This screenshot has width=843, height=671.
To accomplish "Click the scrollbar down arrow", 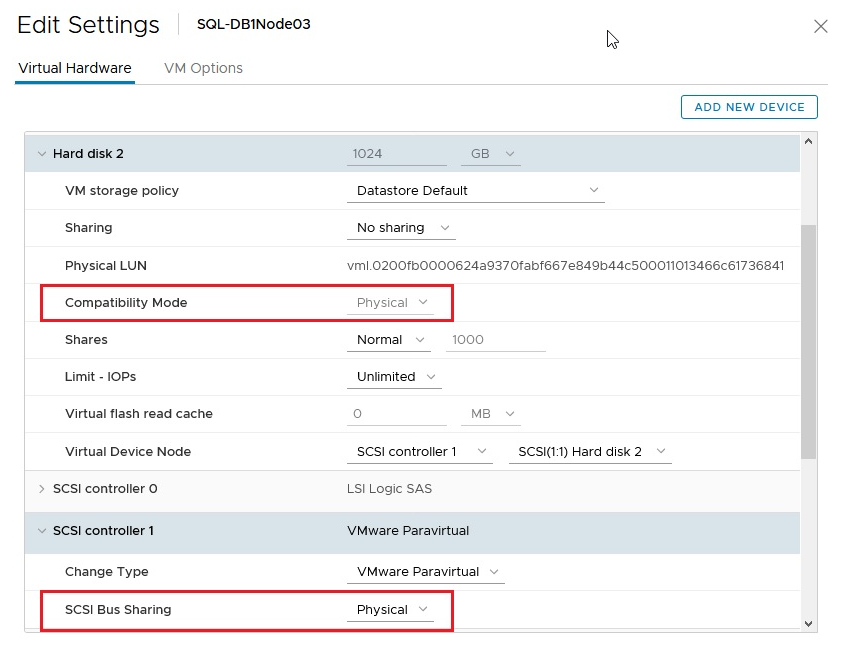I will (x=808, y=623).
